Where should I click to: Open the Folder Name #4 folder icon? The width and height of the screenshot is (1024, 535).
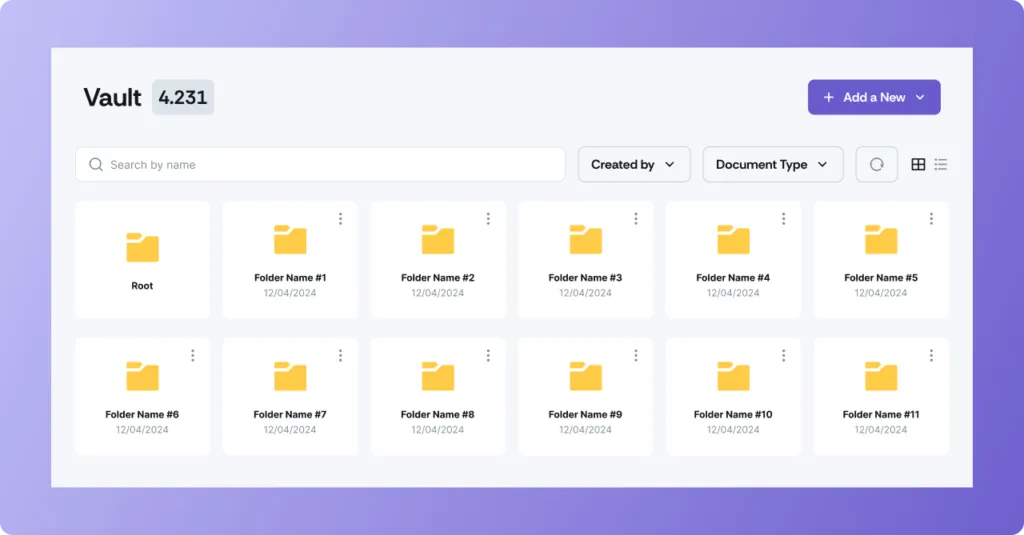pyautogui.click(x=733, y=239)
